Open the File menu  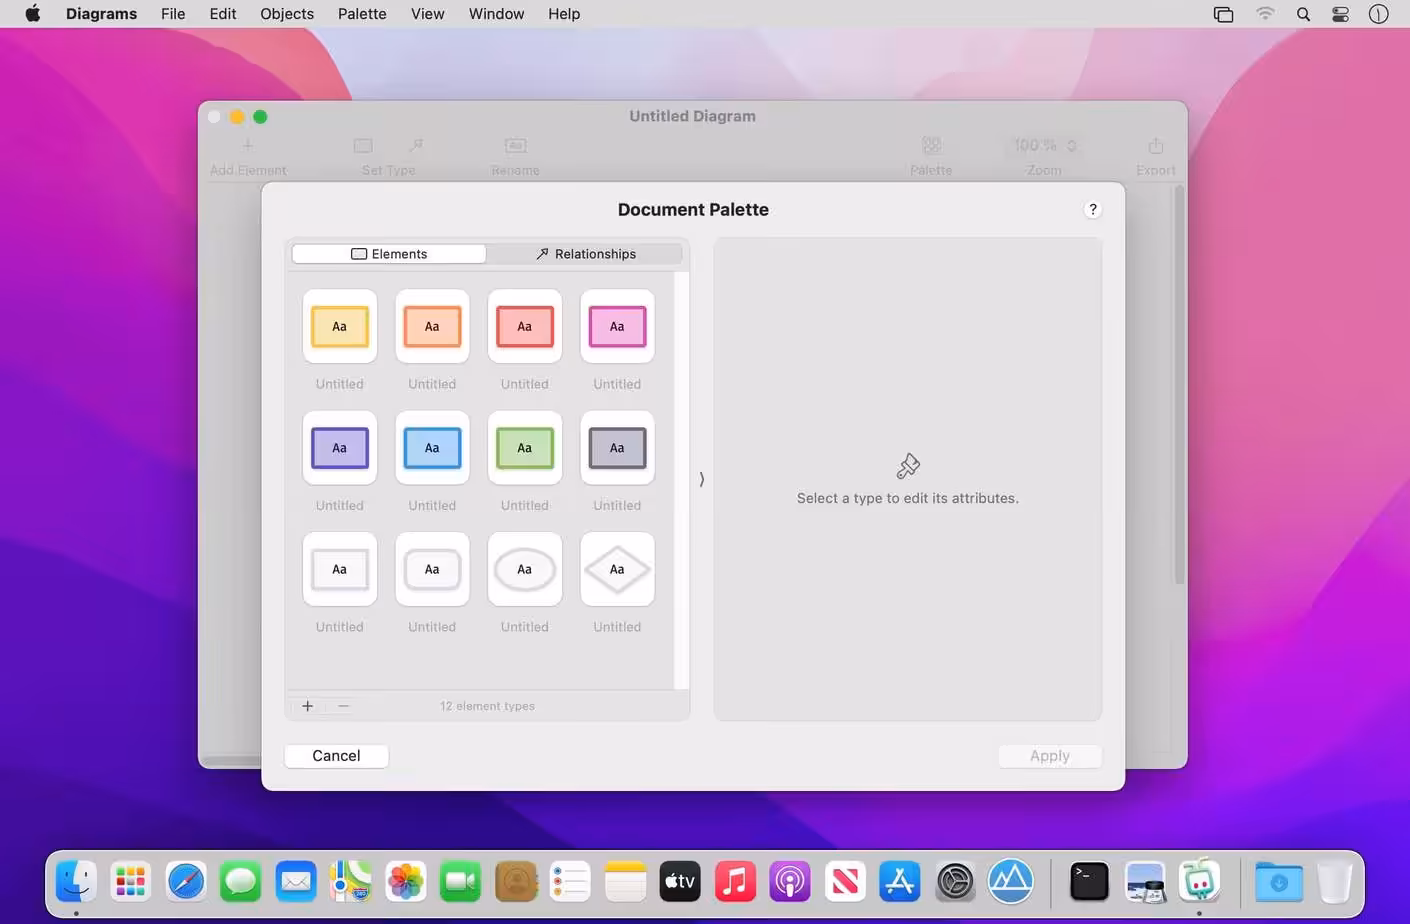pos(173,14)
